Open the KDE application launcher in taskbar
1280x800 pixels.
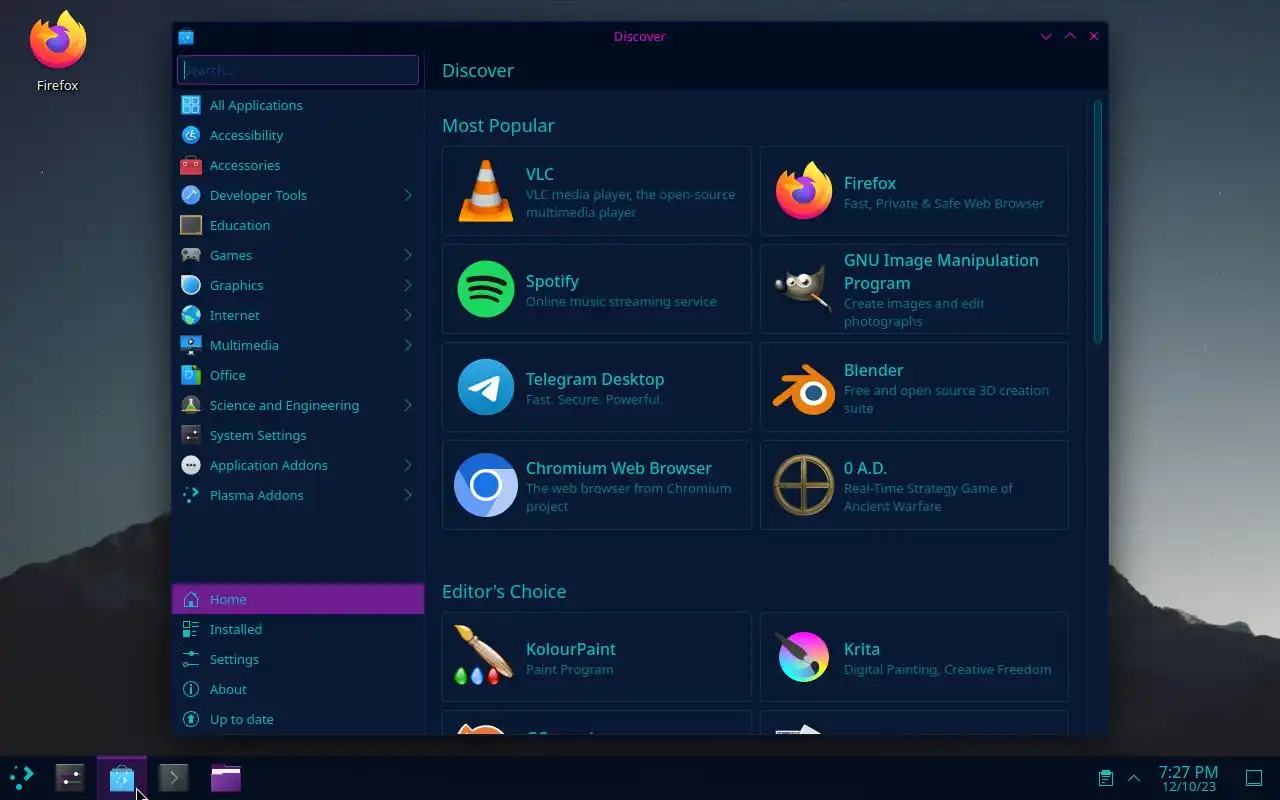(x=21, y=778)
